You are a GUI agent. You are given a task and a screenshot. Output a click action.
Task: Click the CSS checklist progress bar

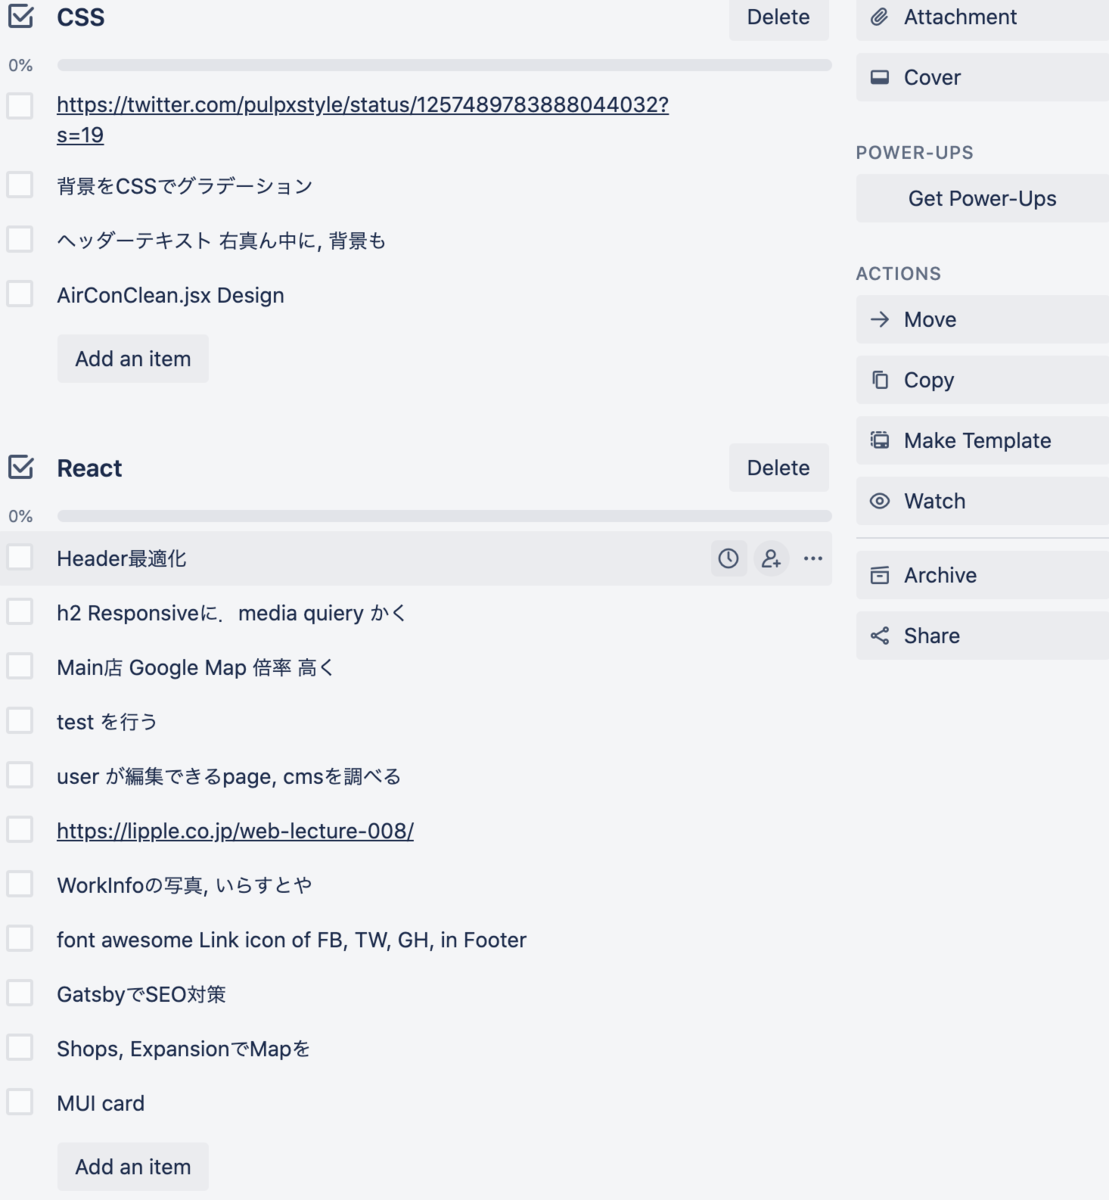tap(444, 64)
